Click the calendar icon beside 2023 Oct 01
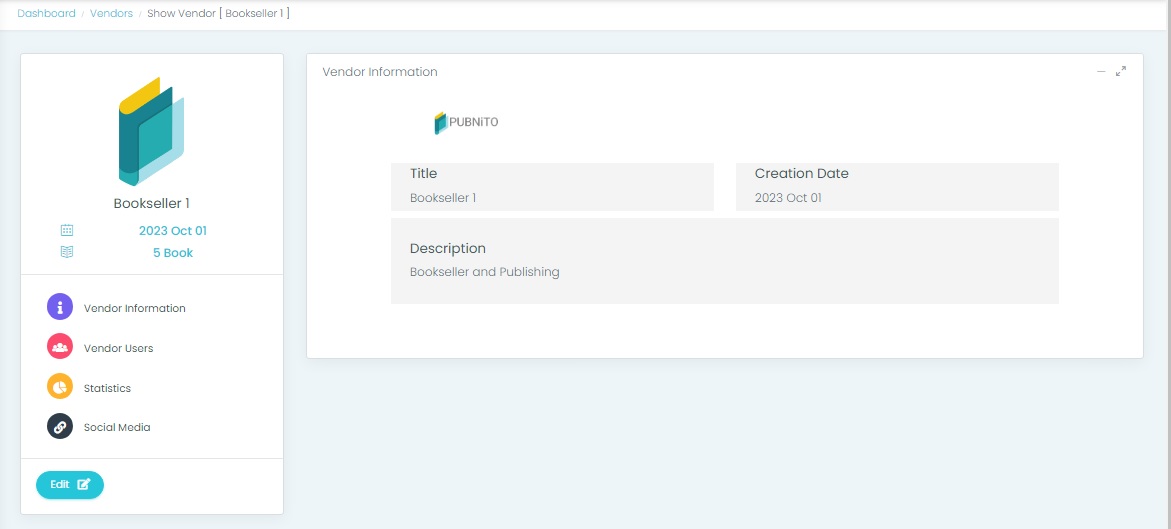 pos(67,230)
